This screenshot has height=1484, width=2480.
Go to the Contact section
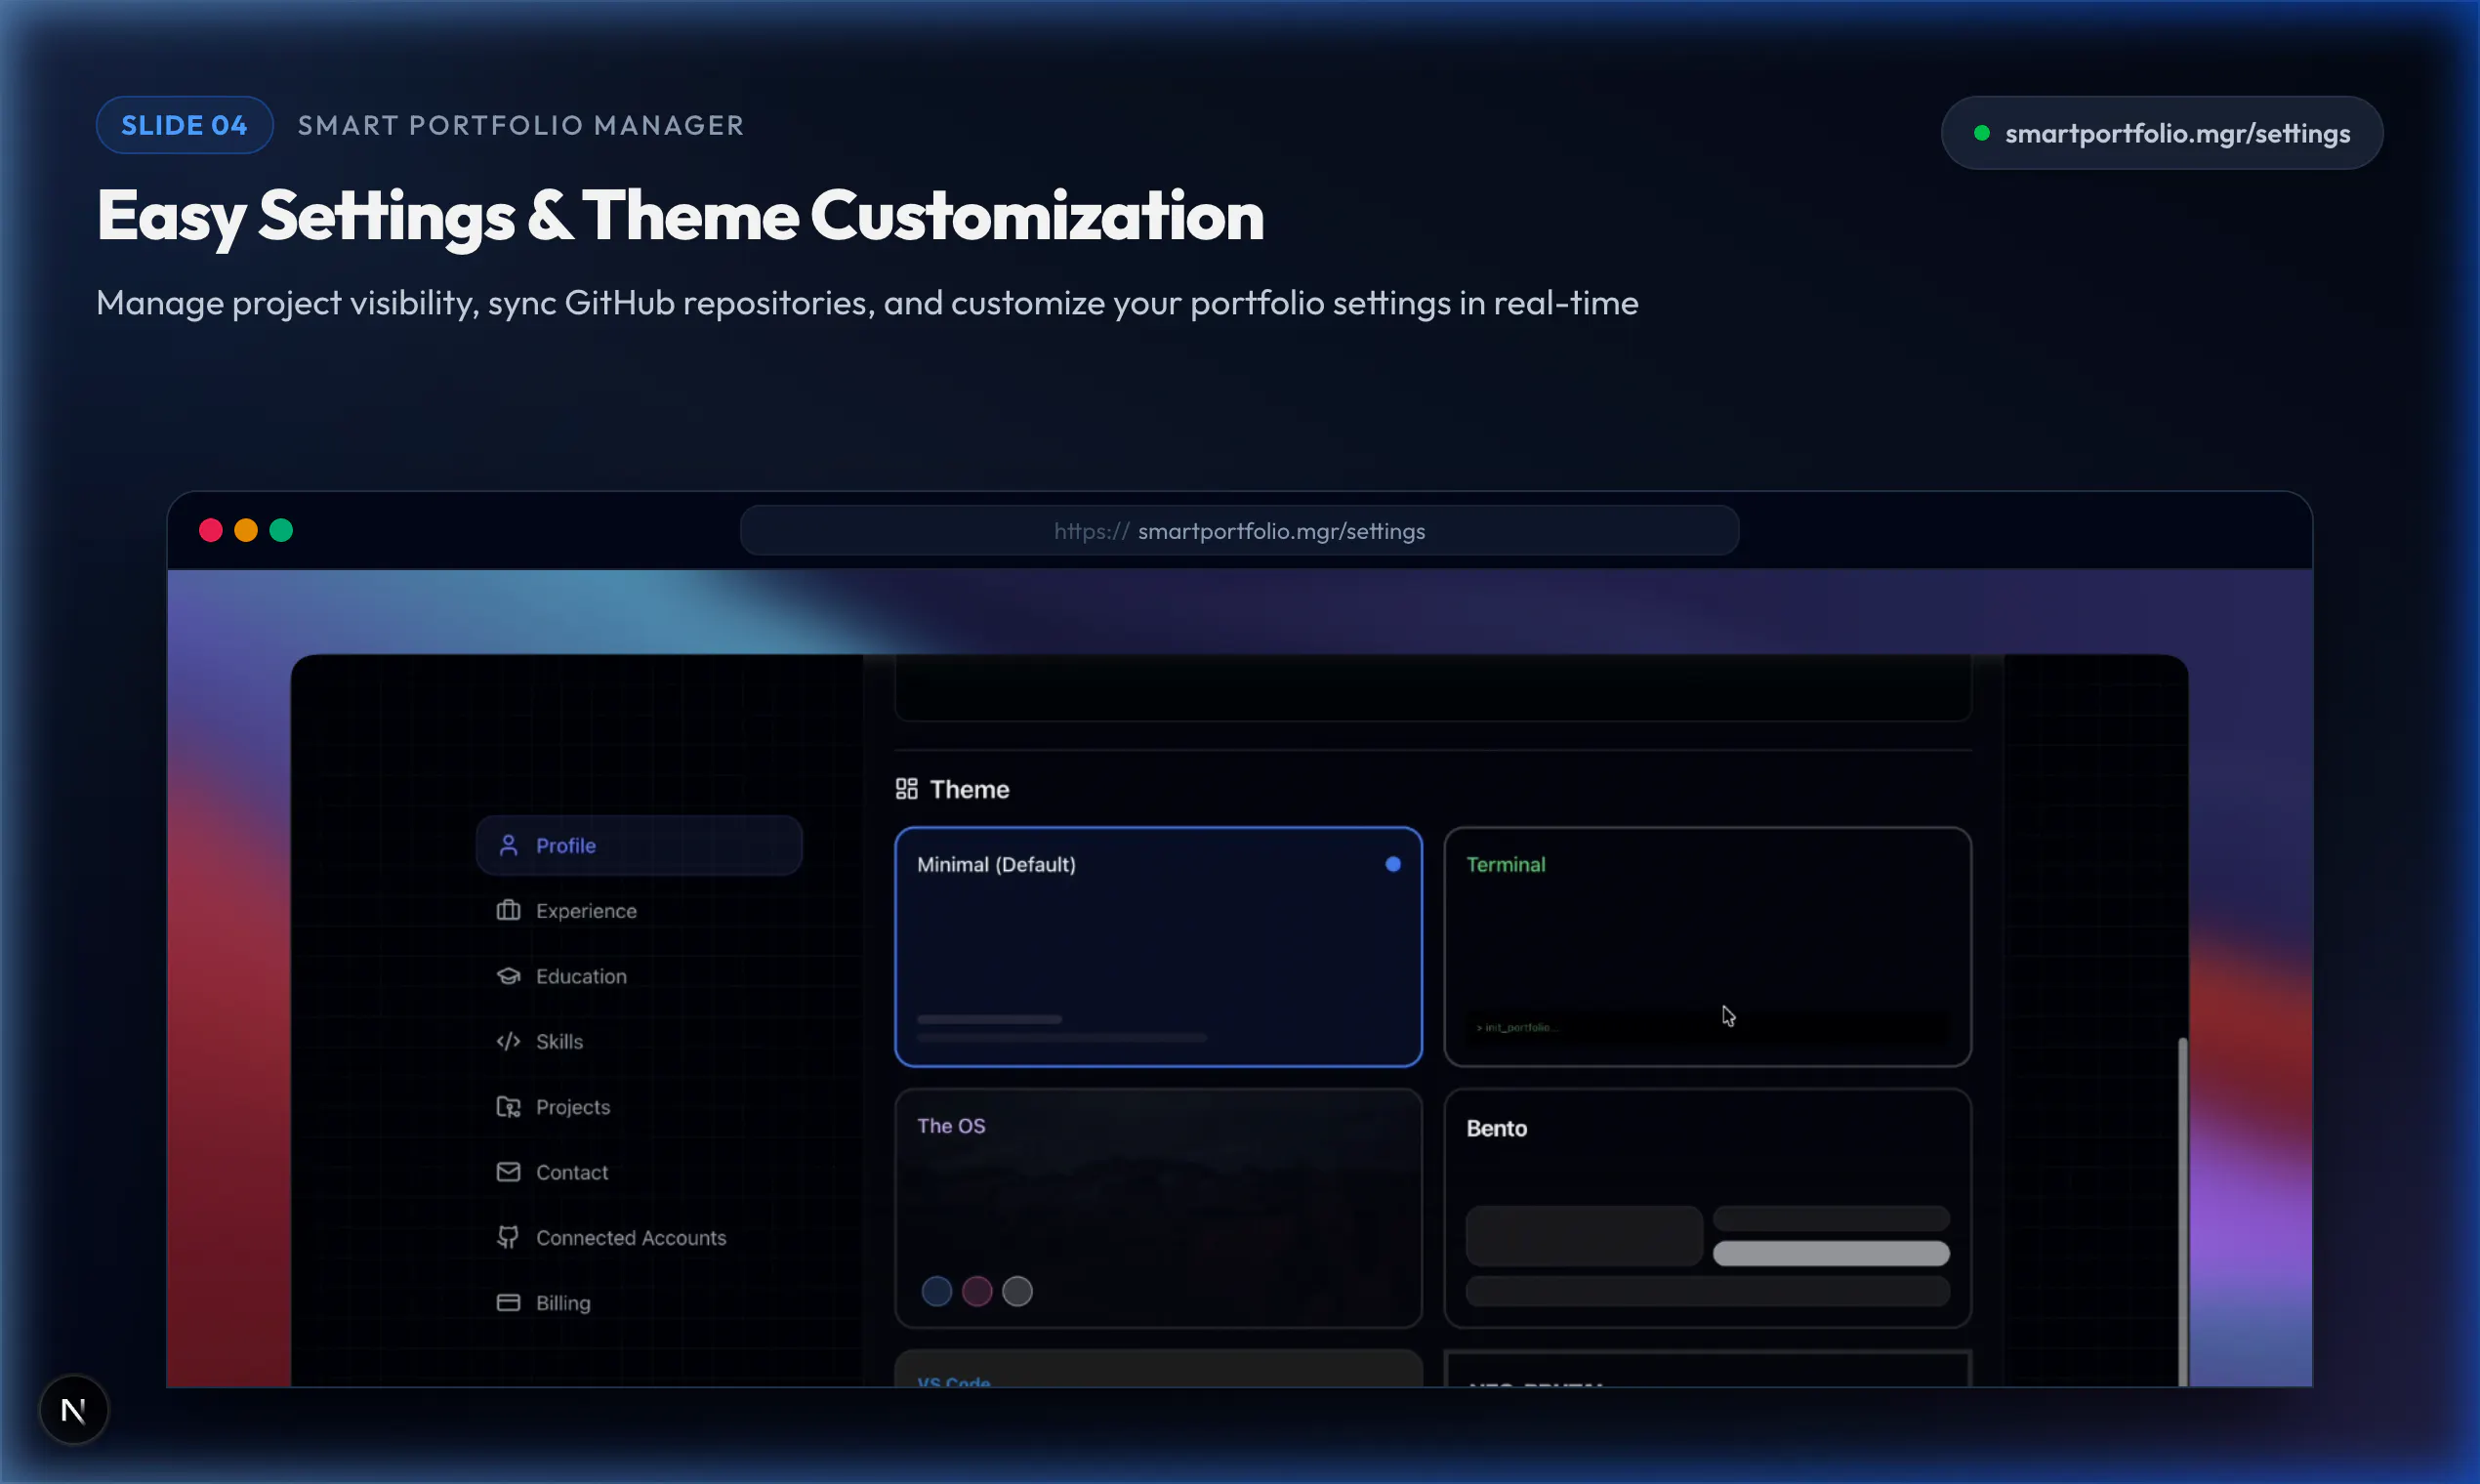(x=639, y=1172)
